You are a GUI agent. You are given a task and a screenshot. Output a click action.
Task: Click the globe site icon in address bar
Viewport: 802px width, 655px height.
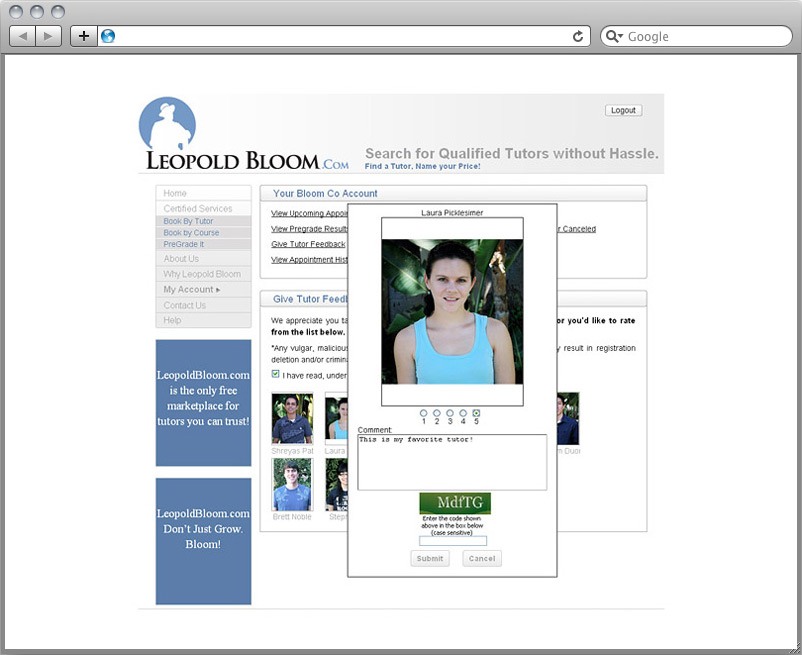click(x=108, y=36)
